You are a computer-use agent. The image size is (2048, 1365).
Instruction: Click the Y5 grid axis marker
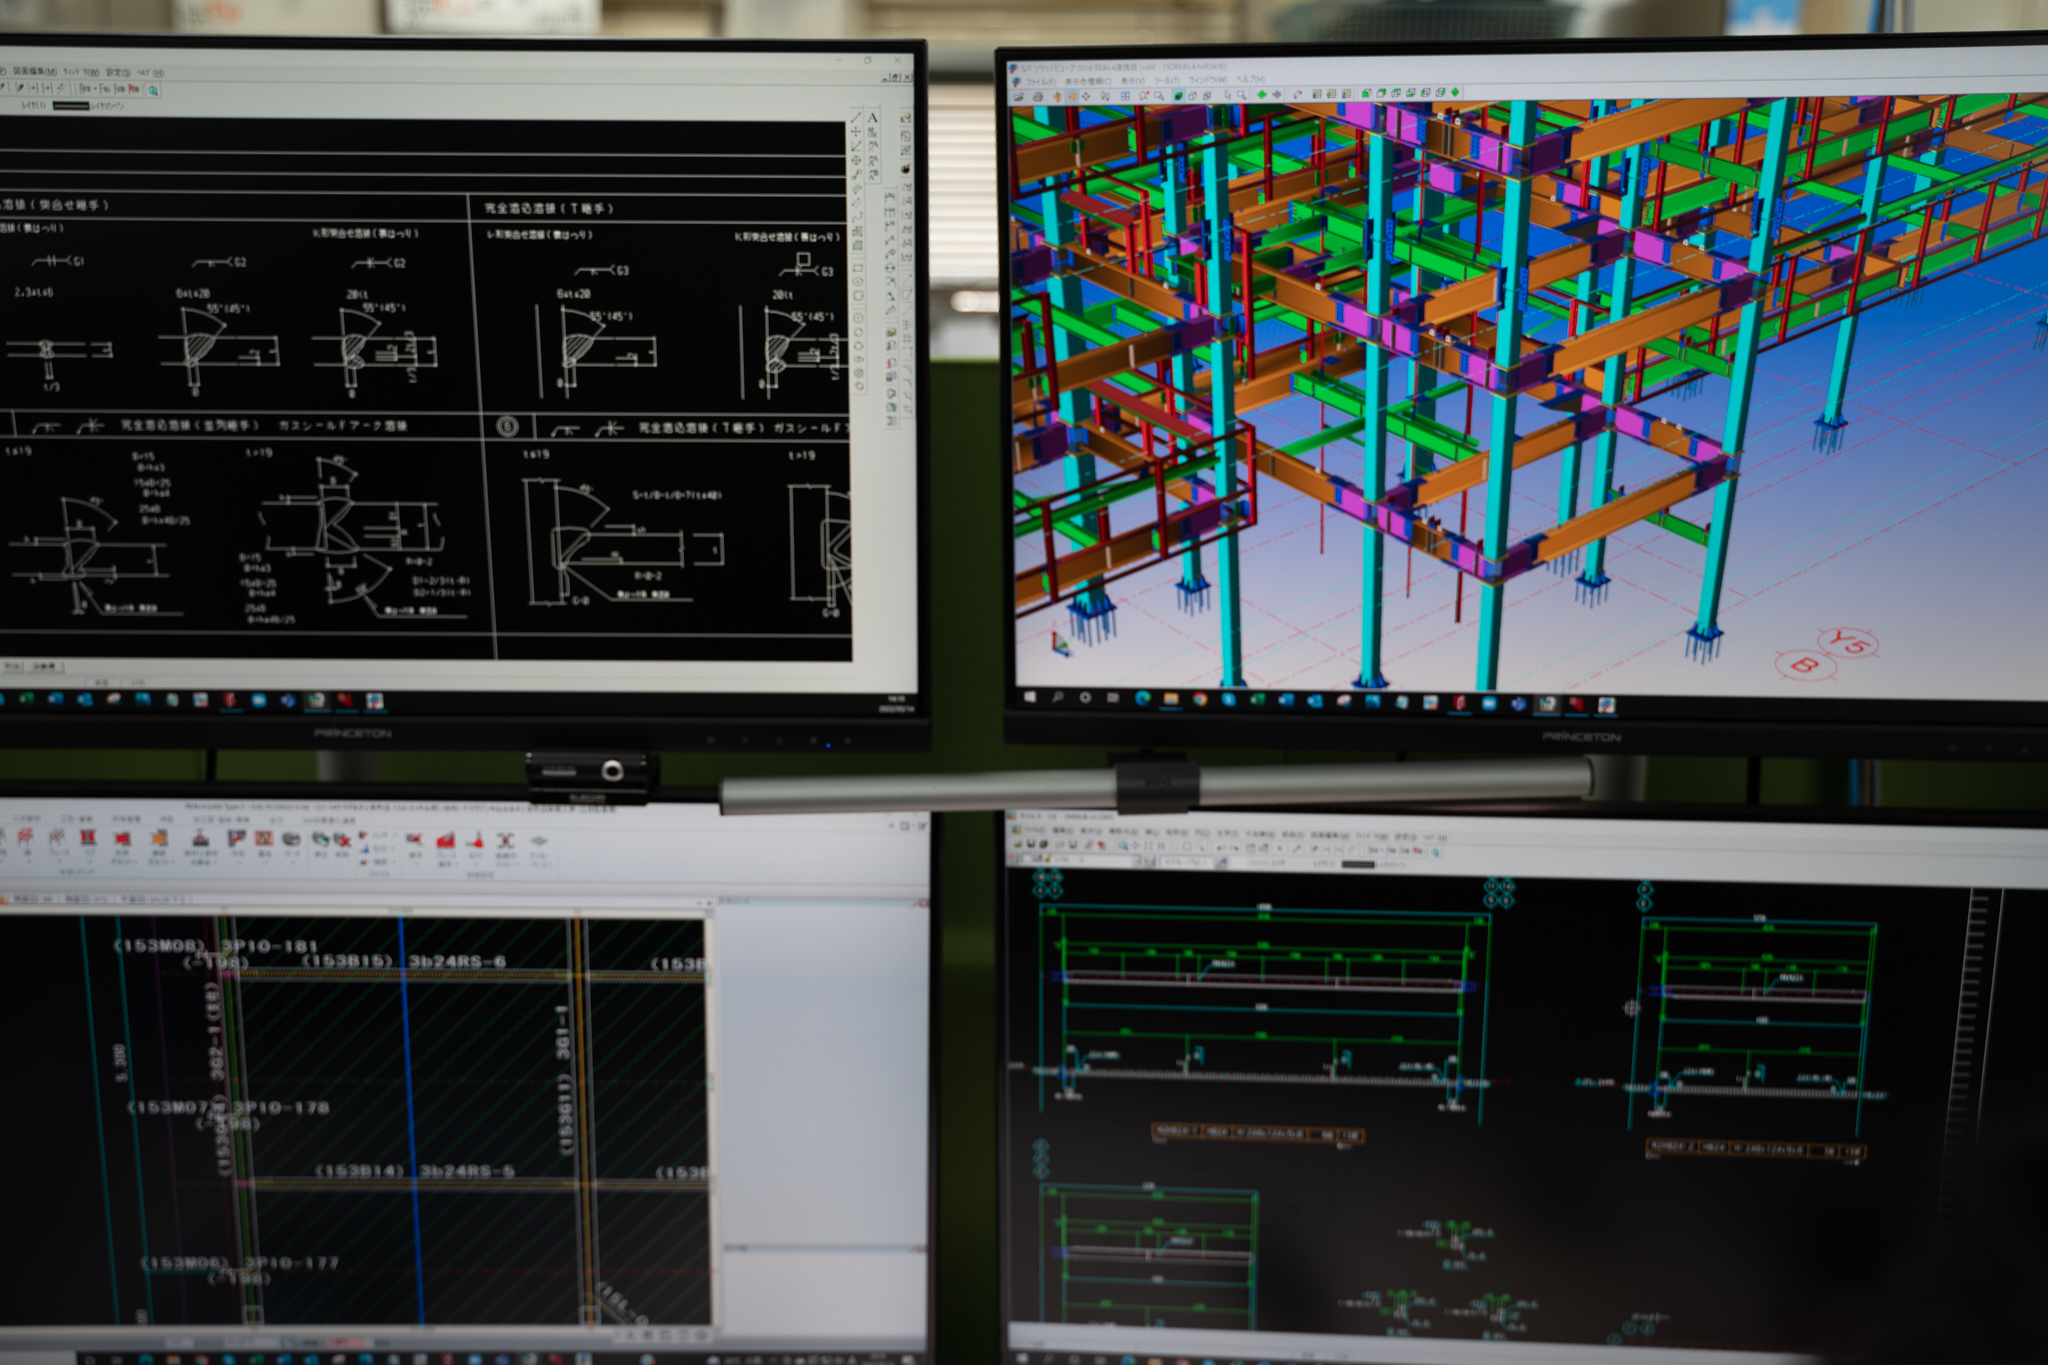point(1847,643)
